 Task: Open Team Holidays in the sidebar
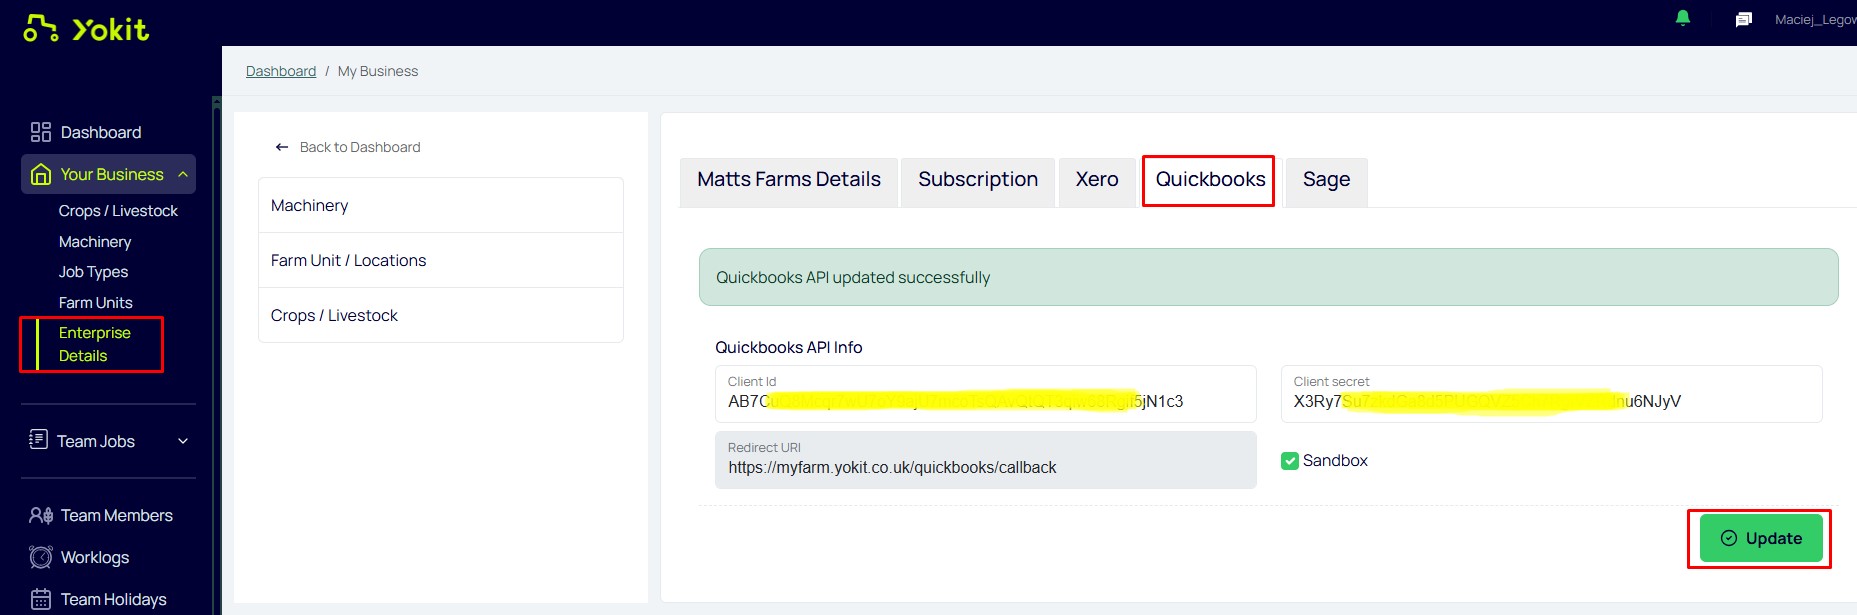pos(114,599)
